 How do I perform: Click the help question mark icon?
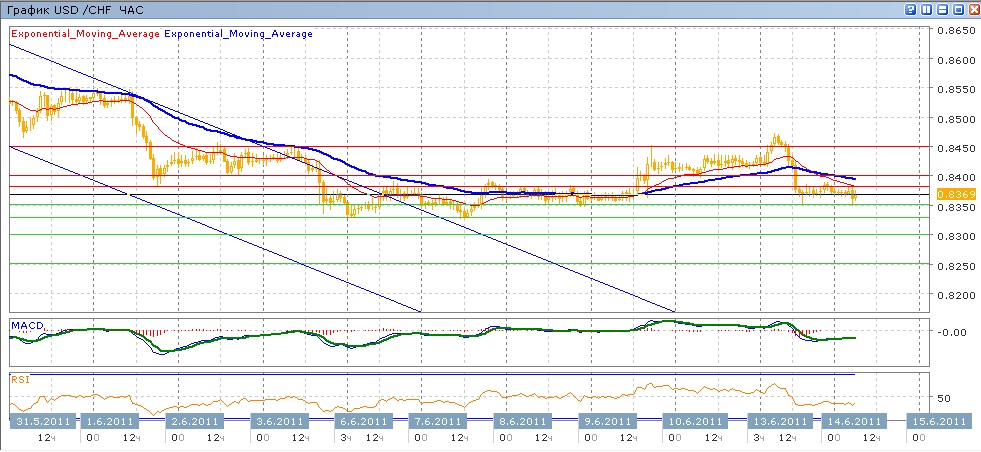(911, 9)
